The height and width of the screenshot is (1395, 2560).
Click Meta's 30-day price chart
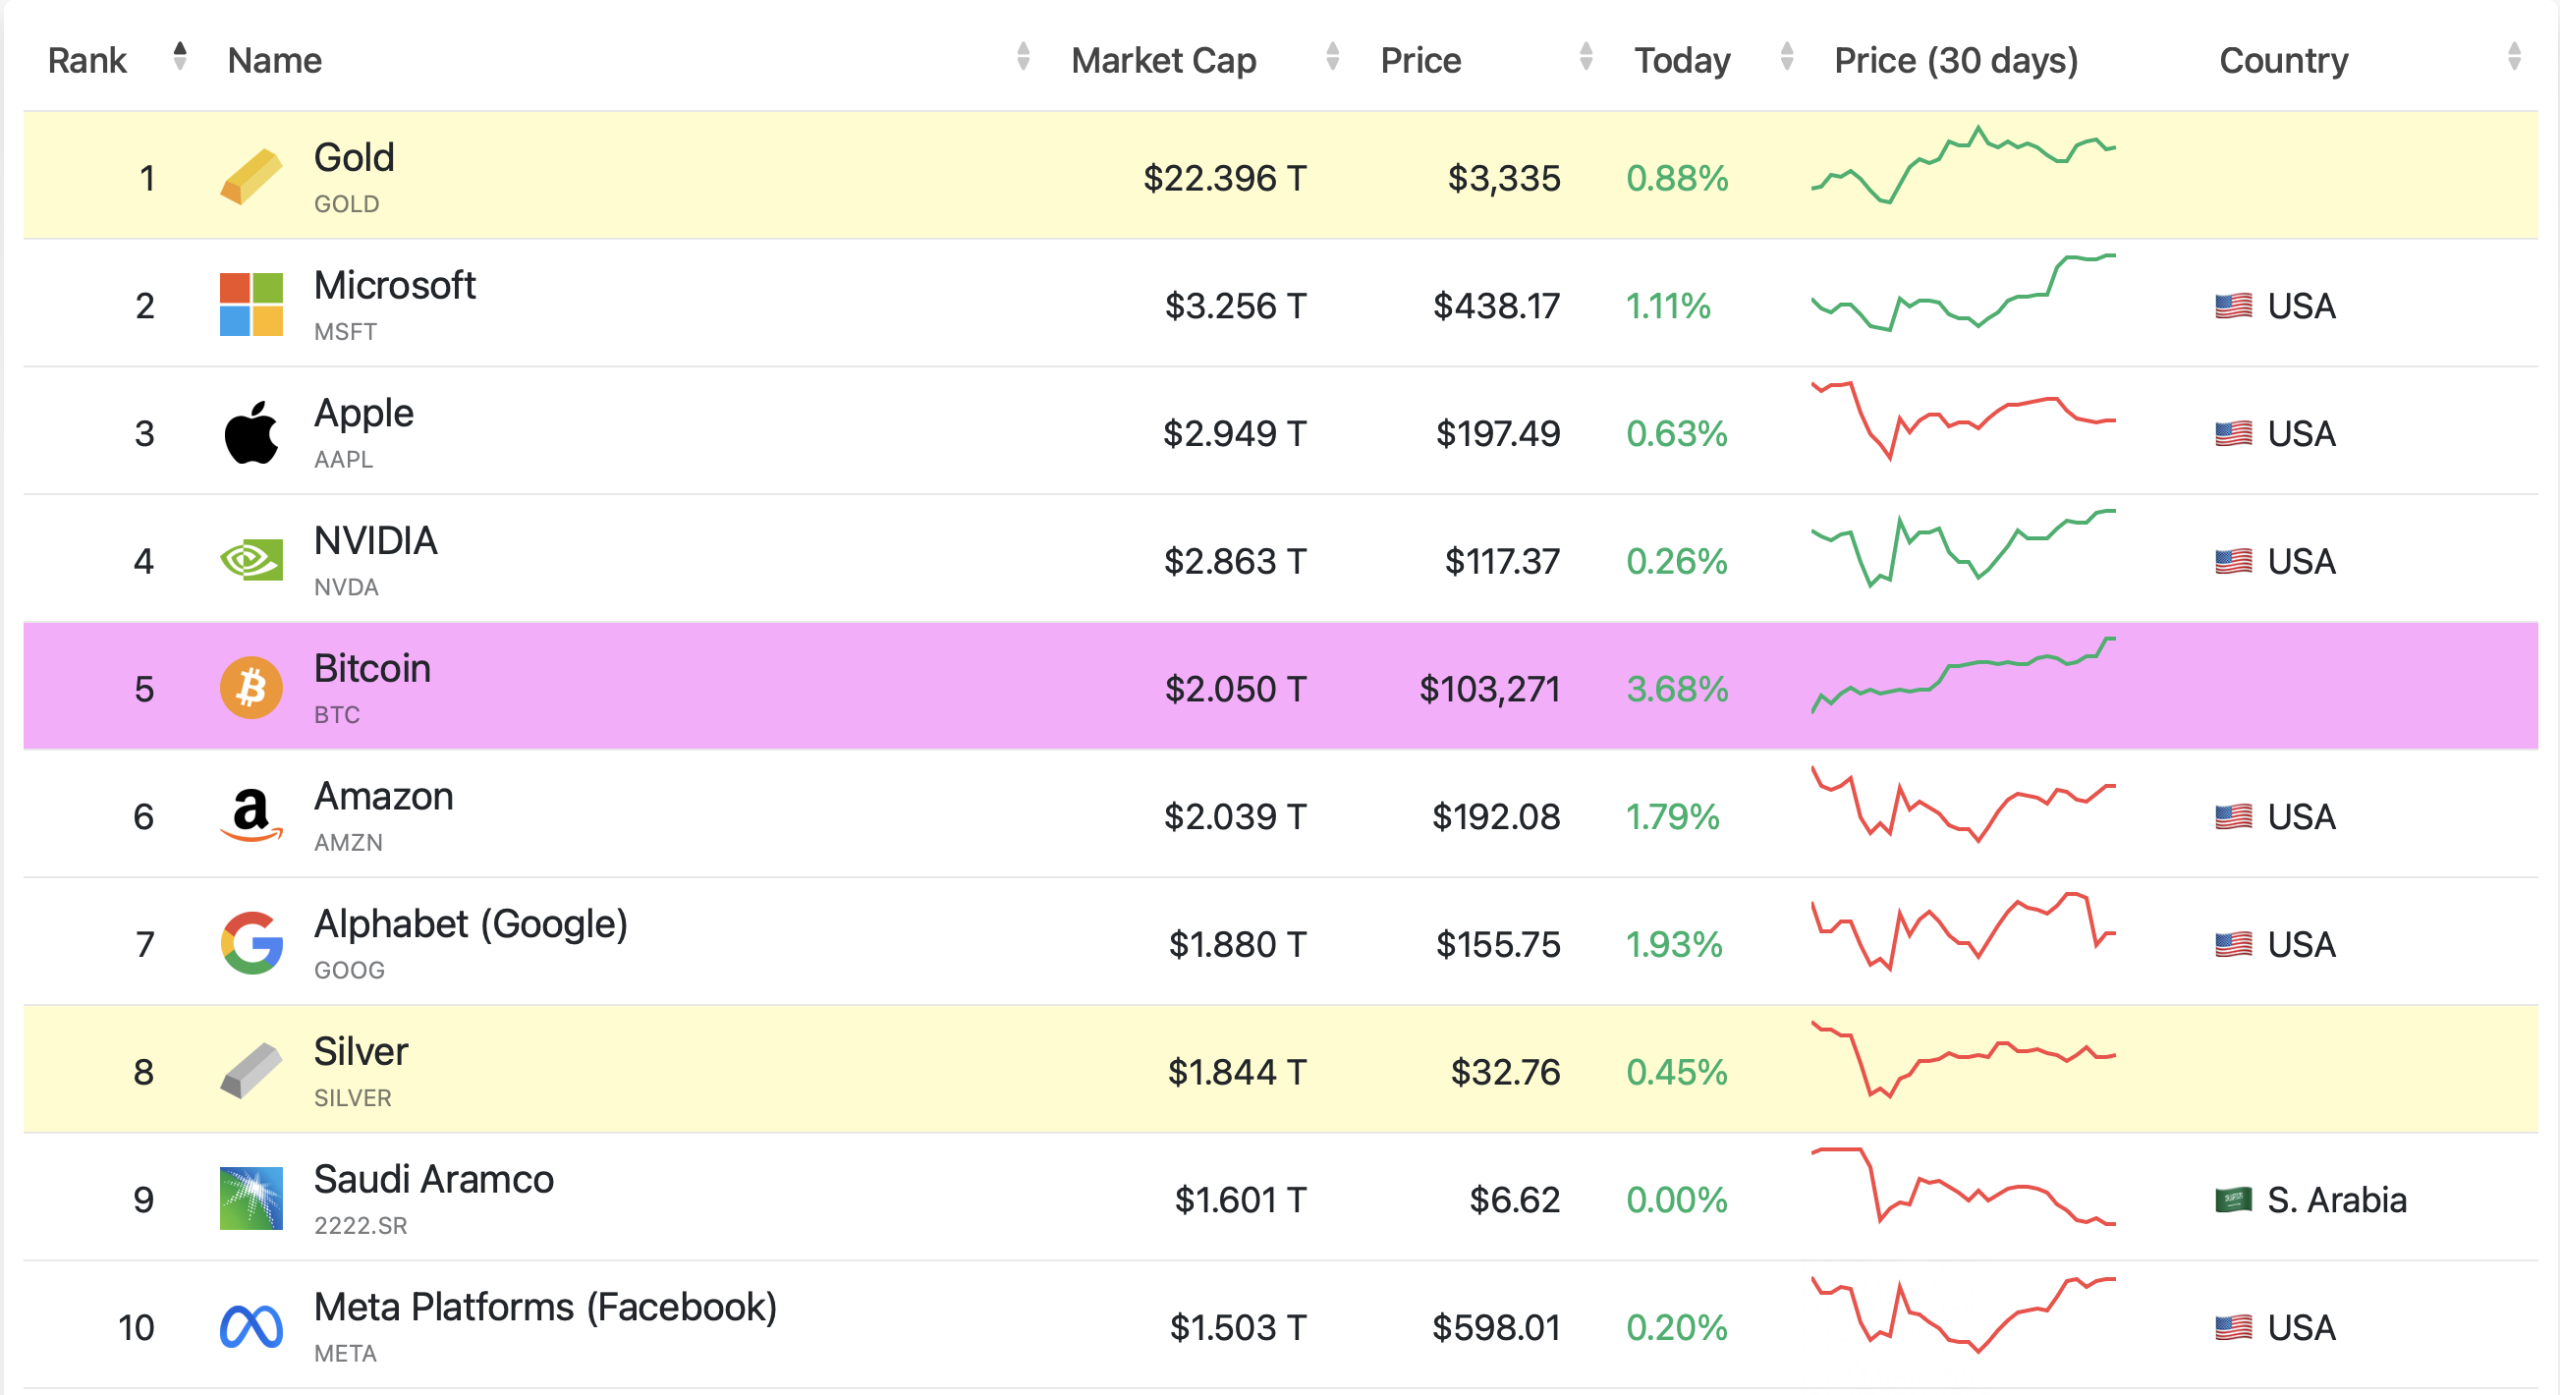1963,1315
